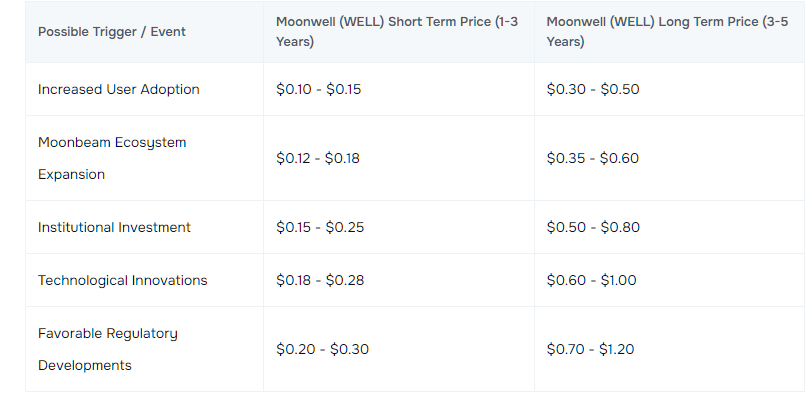Click the $0.70 lower long-term value
The width and height of the screenshot is (812, 403).
pos(564,349)
